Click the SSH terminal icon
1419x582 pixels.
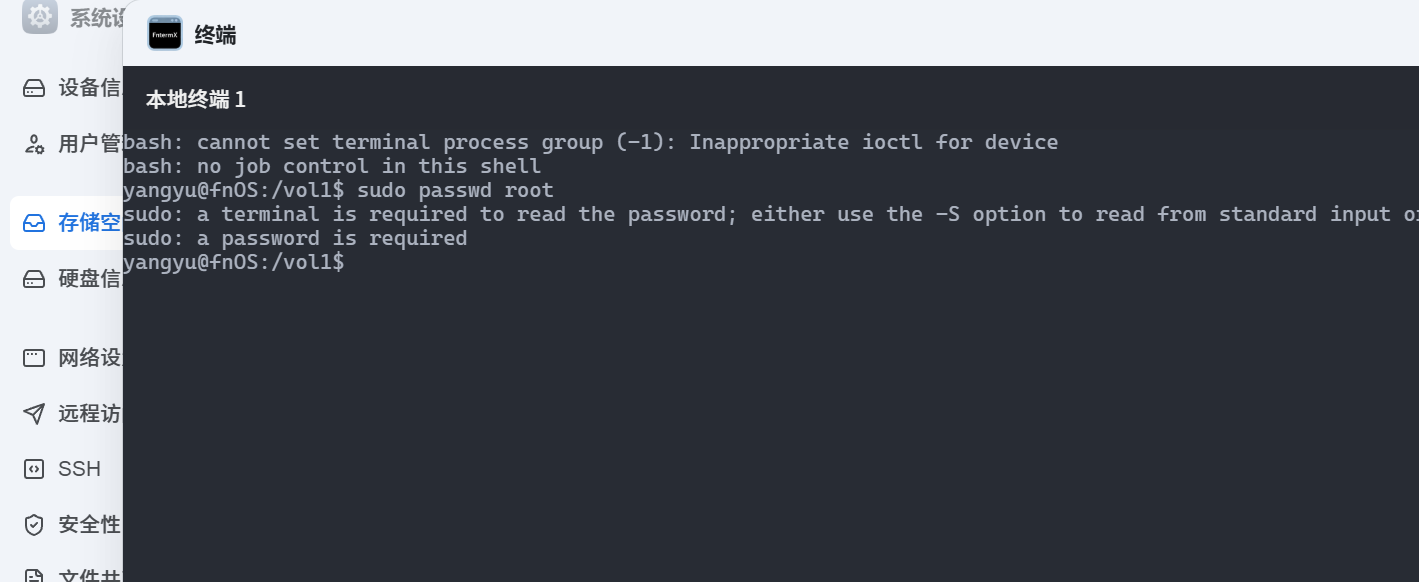33,468
